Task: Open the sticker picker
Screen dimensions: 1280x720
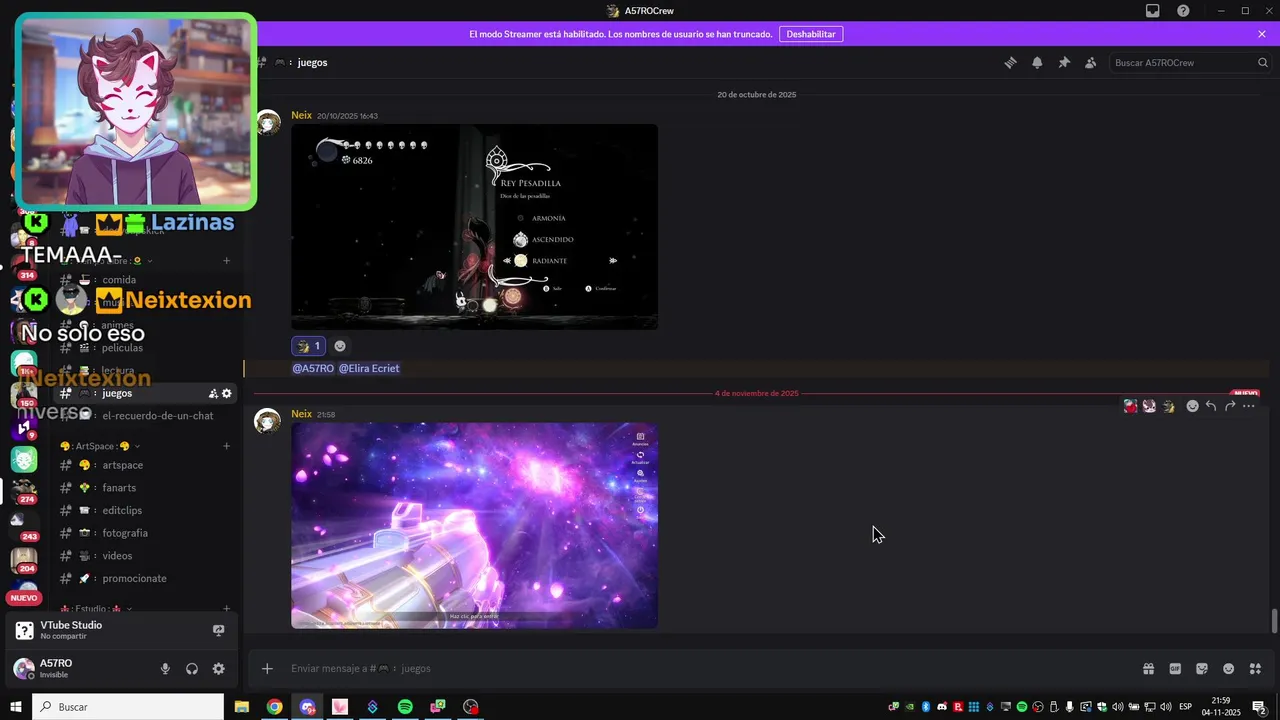Action: (x=1202, y=669)
